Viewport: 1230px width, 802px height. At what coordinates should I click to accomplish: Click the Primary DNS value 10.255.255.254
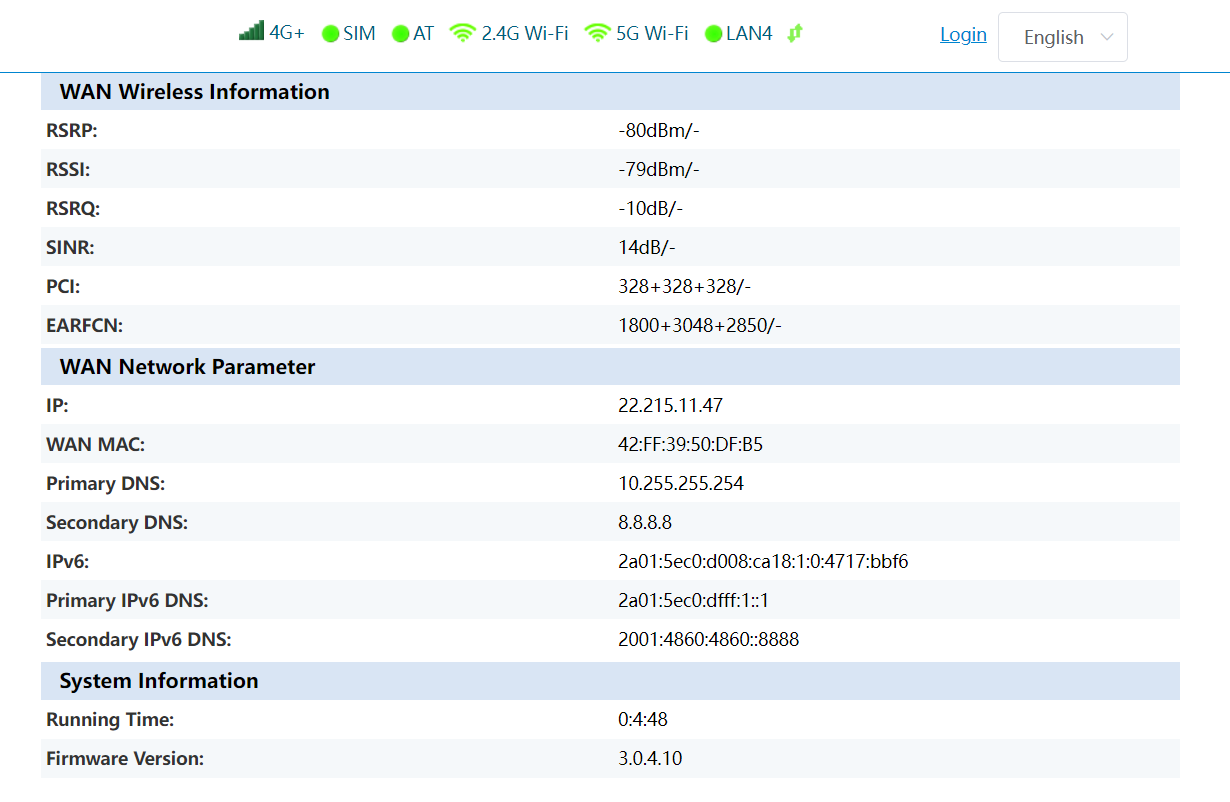(x=681, y=484)
